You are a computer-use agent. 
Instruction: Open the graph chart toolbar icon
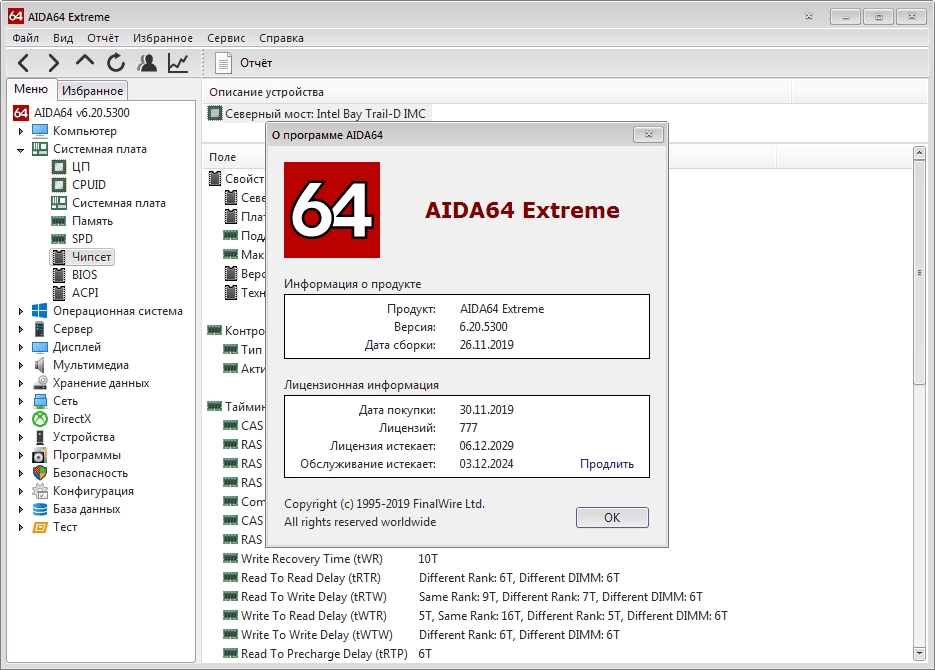tap(178, 63)
